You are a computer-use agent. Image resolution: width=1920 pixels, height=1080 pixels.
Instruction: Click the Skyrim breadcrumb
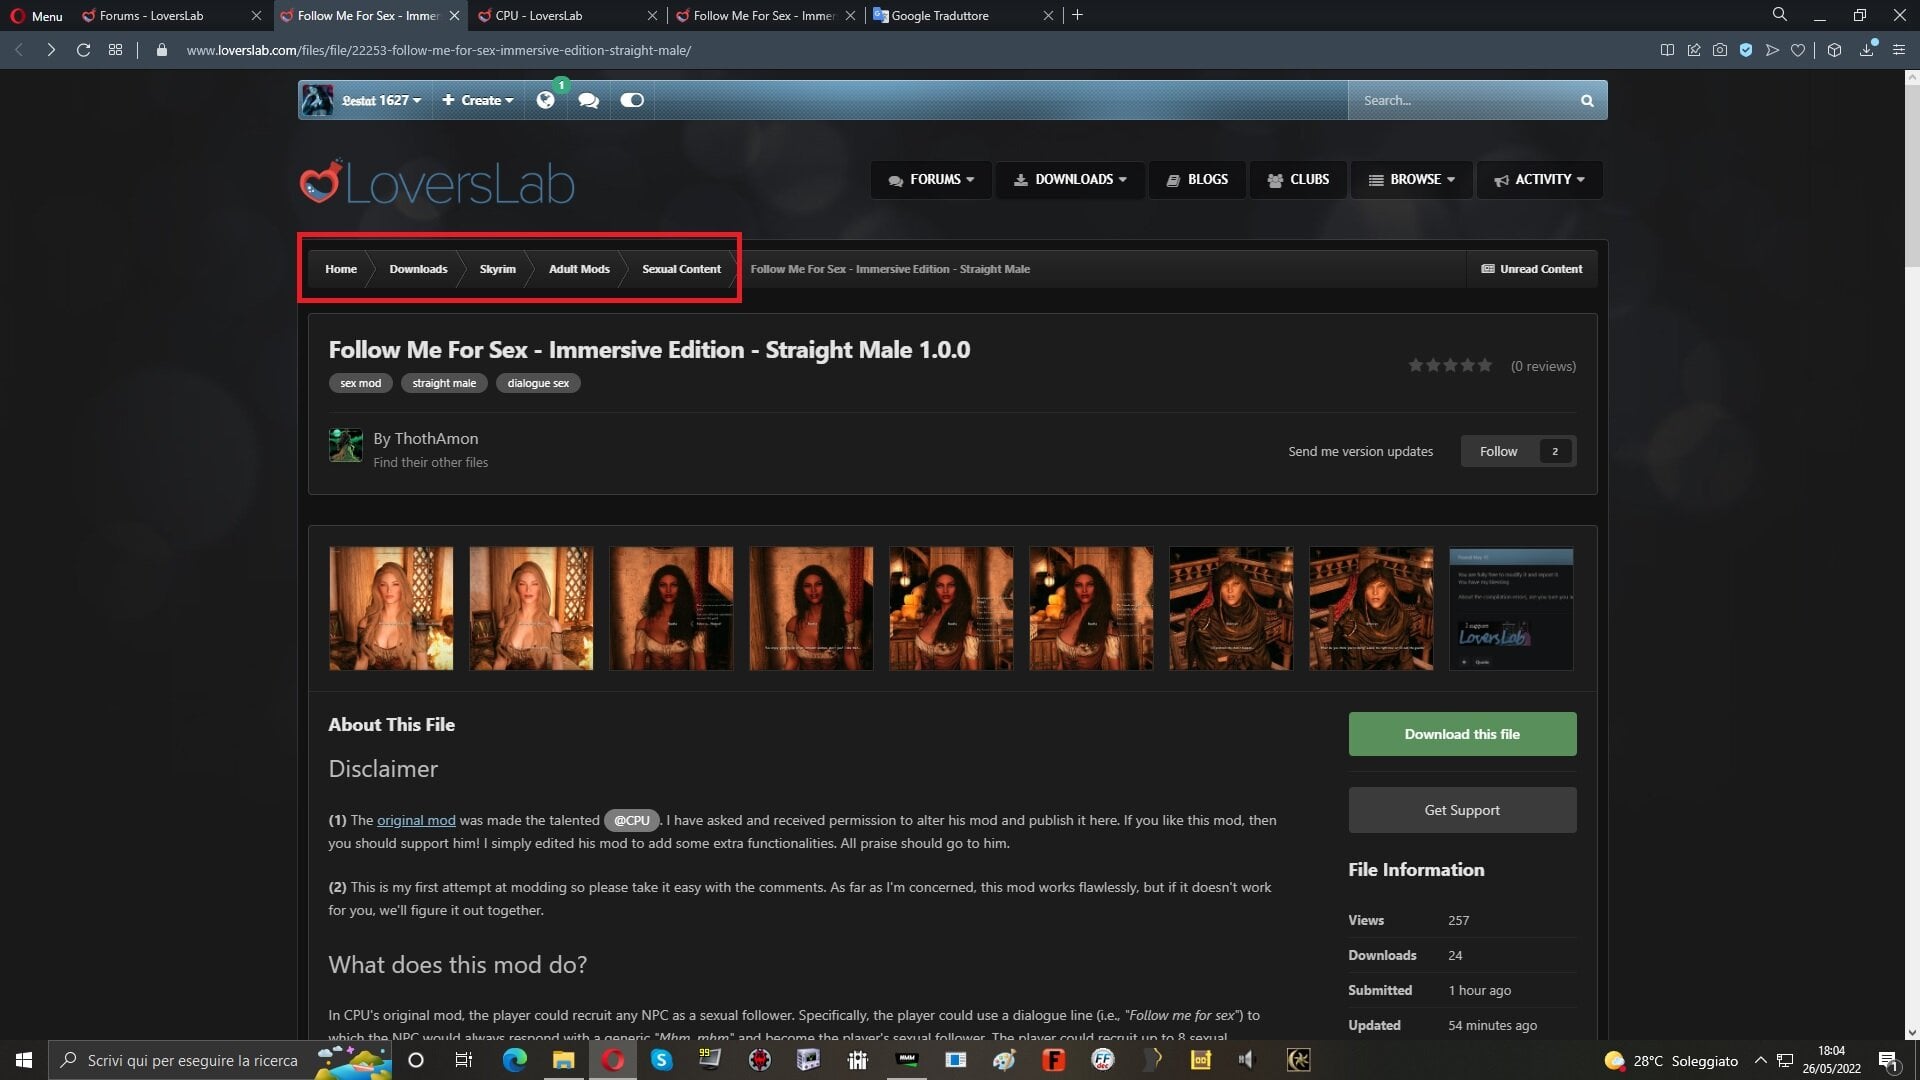coord(497,269)
